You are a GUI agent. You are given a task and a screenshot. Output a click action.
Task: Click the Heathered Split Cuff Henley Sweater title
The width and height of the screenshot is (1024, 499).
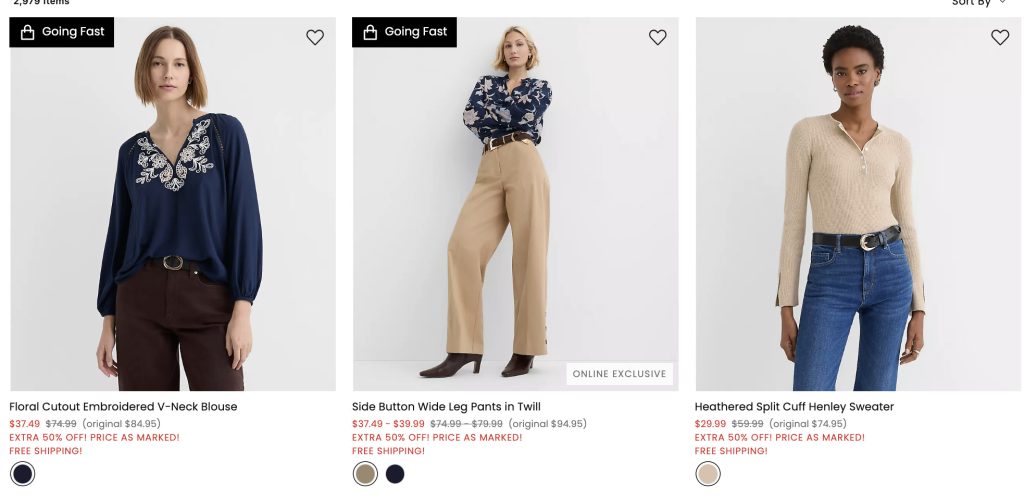click(x=794, y=407)
